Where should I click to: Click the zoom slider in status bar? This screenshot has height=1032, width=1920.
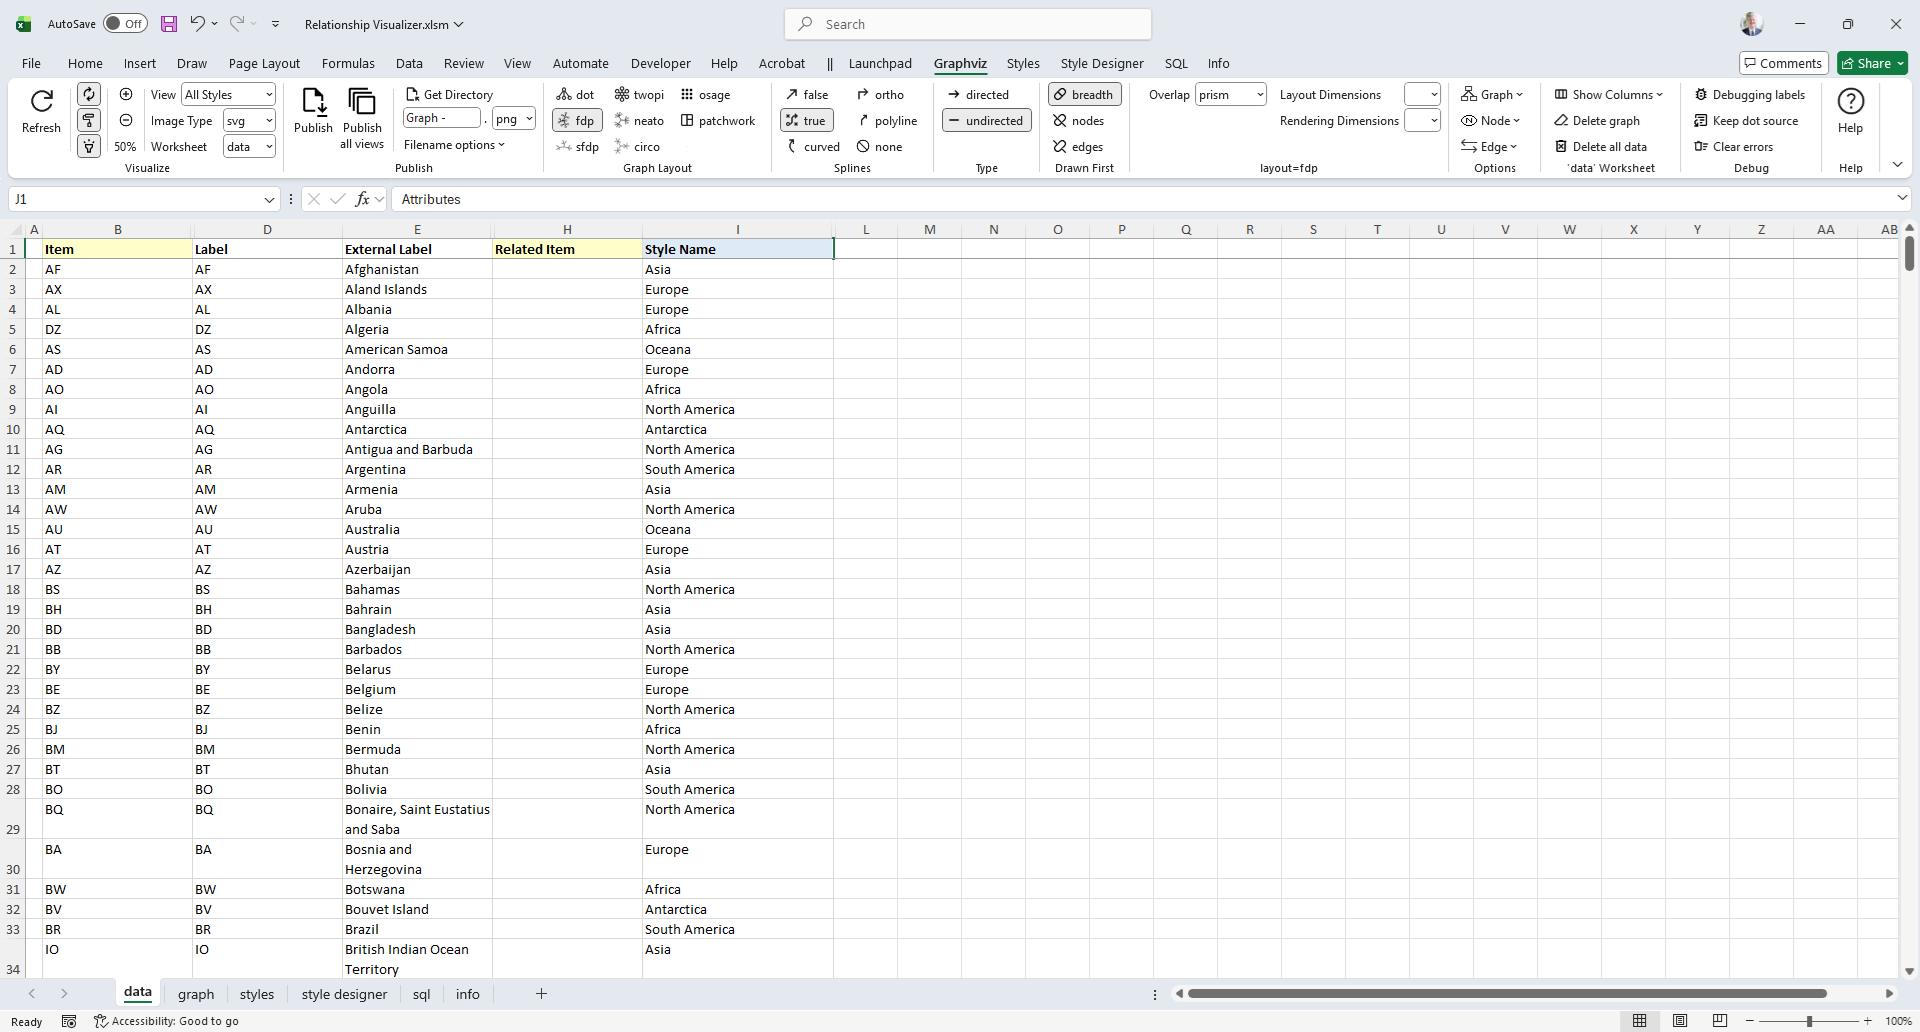(1808, 1021)
